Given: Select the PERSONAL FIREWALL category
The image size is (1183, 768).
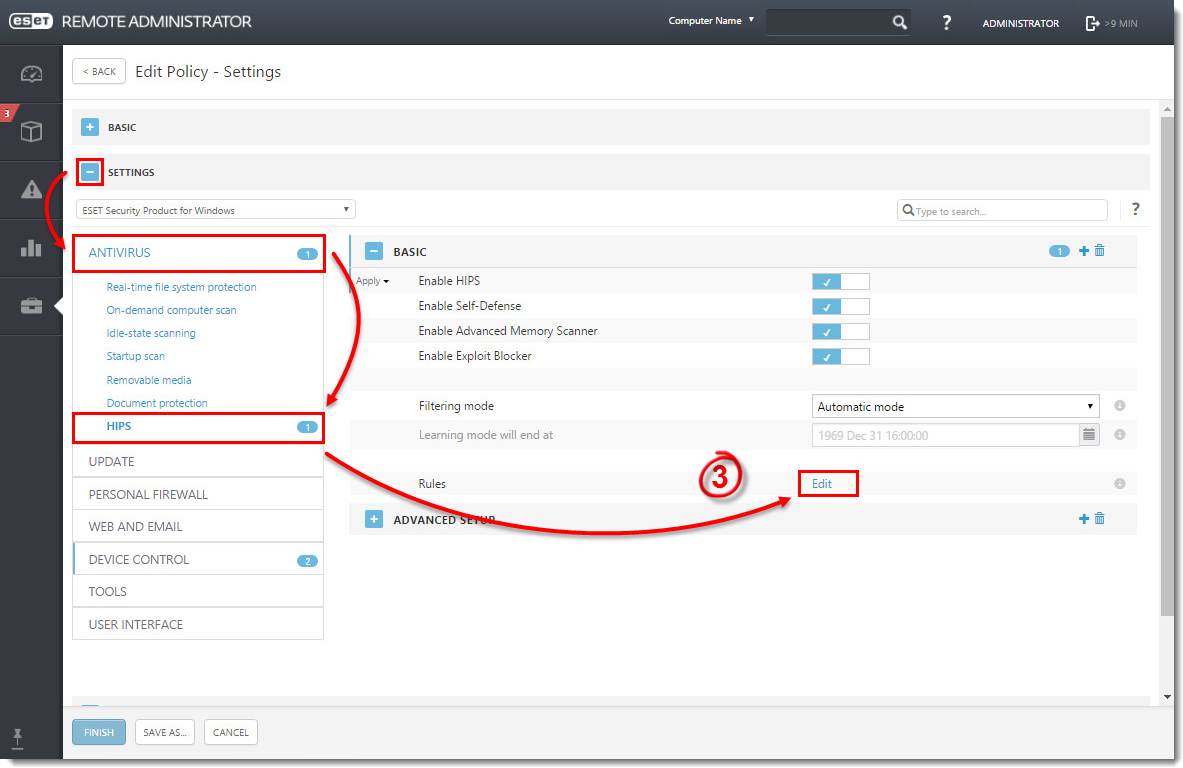Looking at the screenshot, I should click(198, 494).
